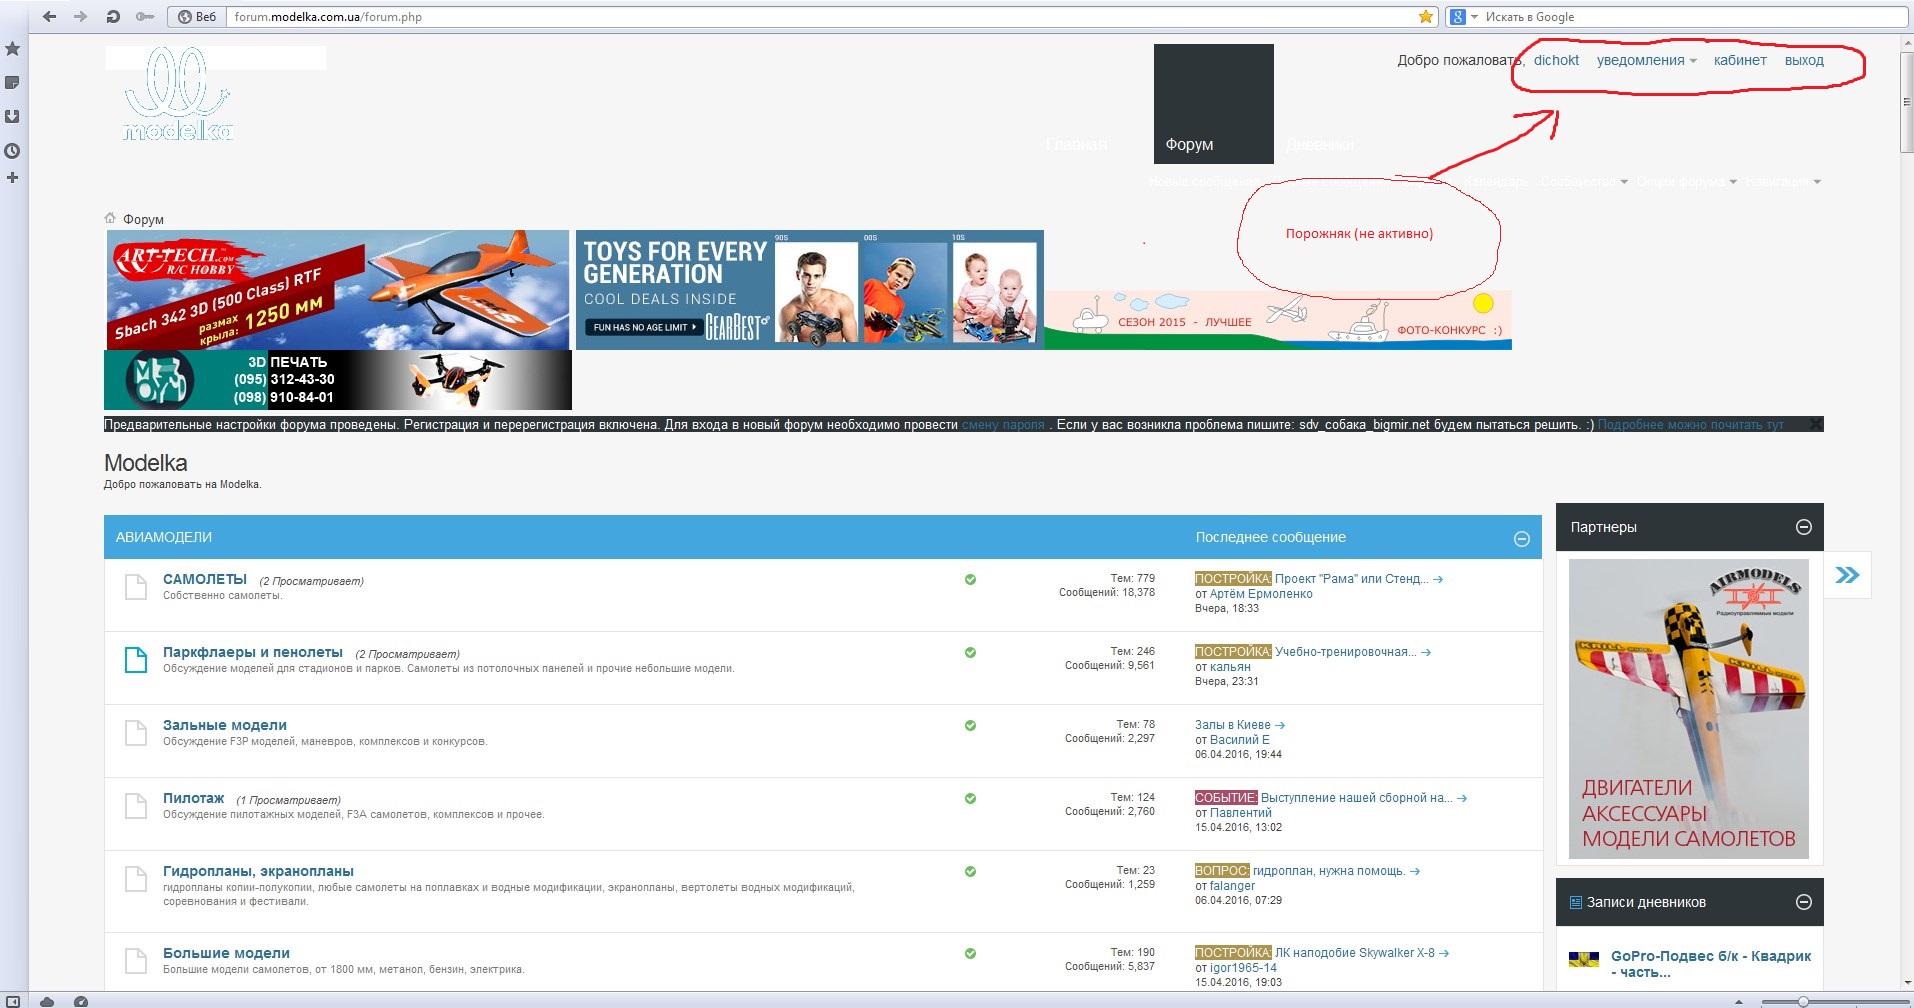The width and height of the screenshot is (1914, 1008).
Task: Open the Главная tab
Action: pyautogui.click(x=1076, y=144)
